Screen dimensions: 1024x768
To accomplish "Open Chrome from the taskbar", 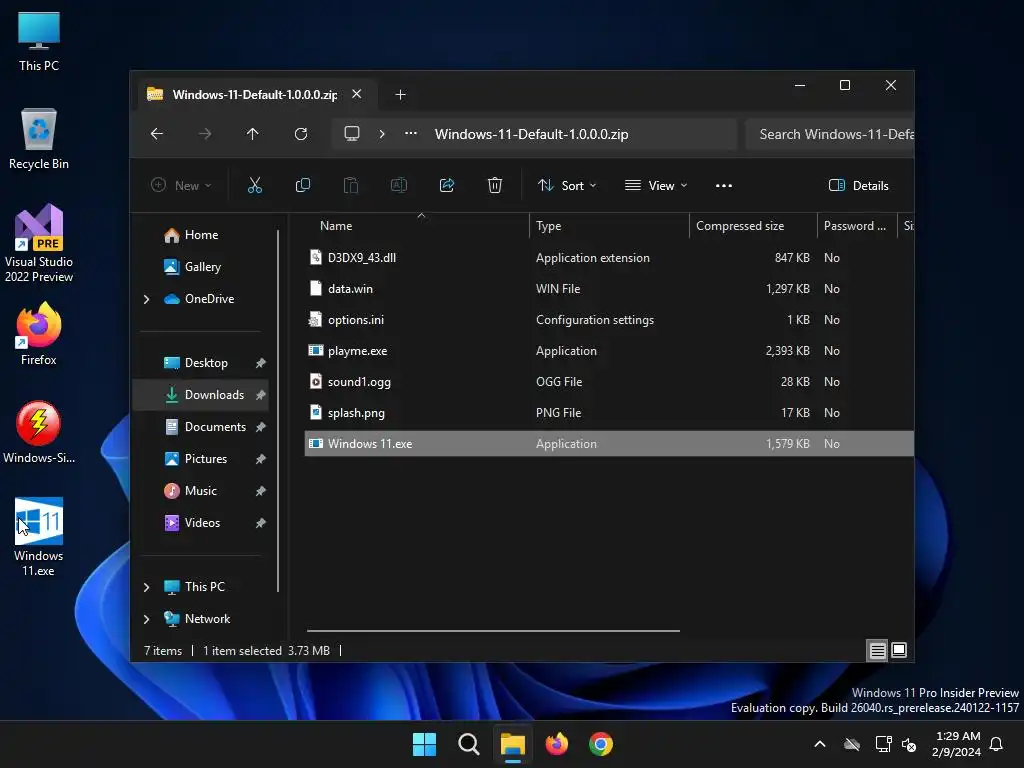I will click(x=601, y=744).
